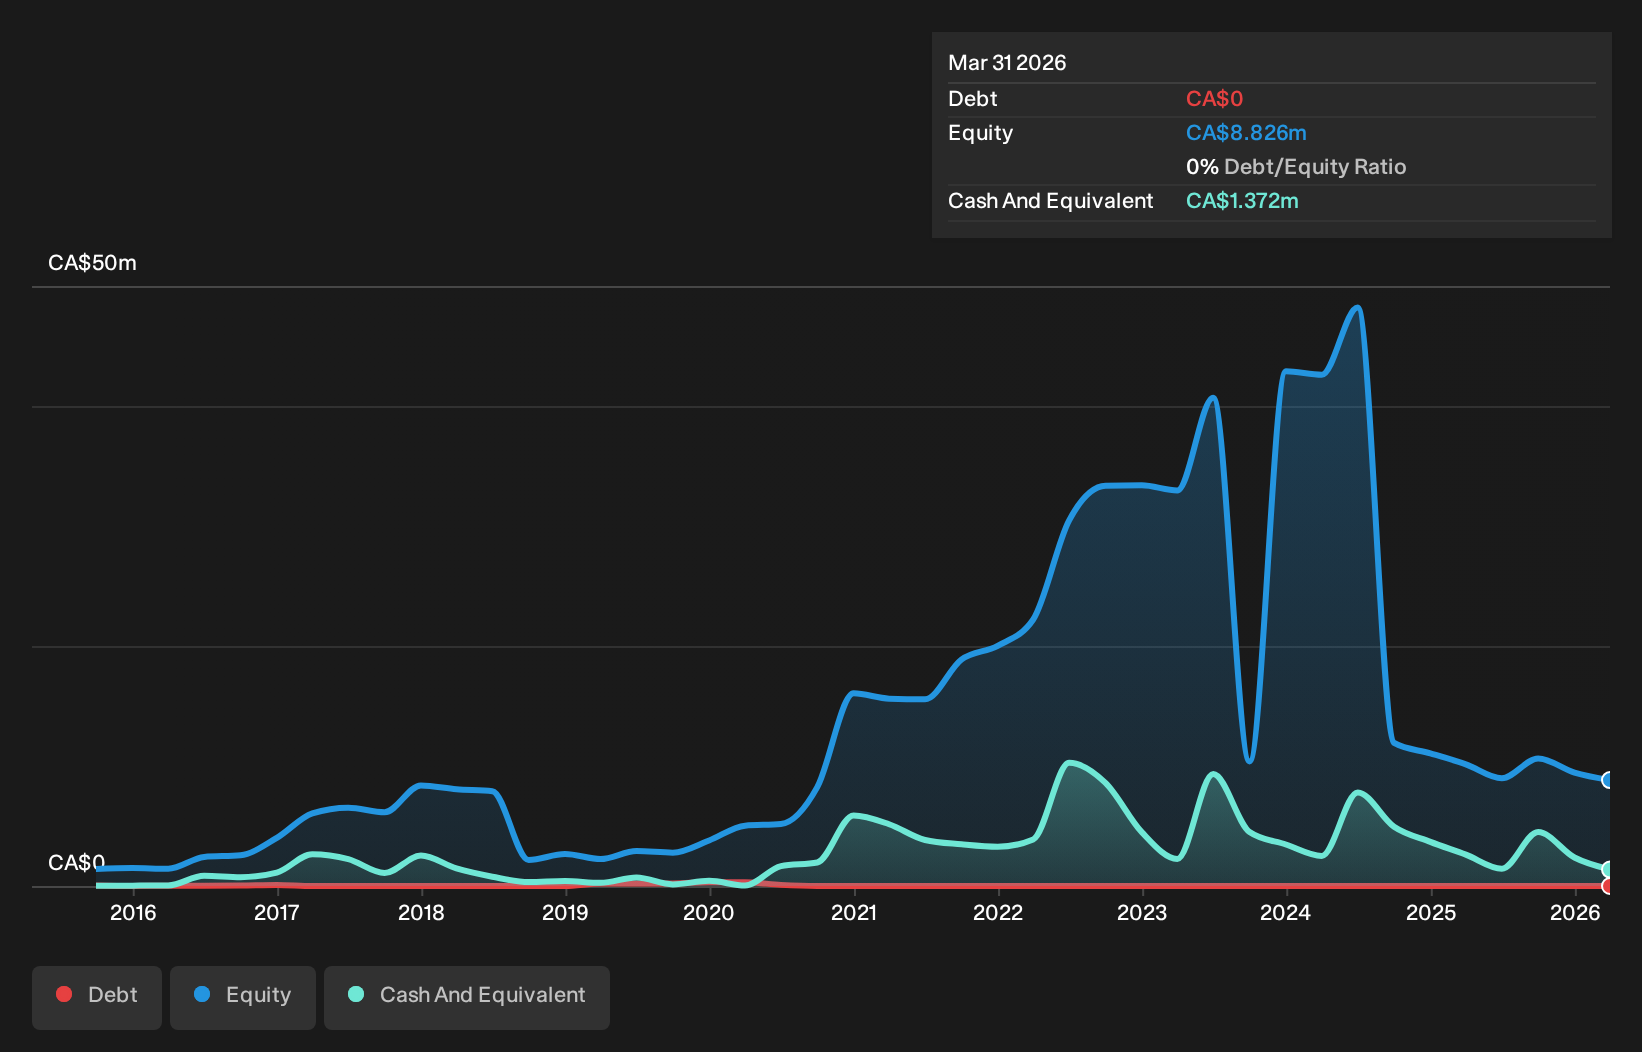Click the 2019 x-axis label
Screen dimensions: 1642x1052
[565, 912]
